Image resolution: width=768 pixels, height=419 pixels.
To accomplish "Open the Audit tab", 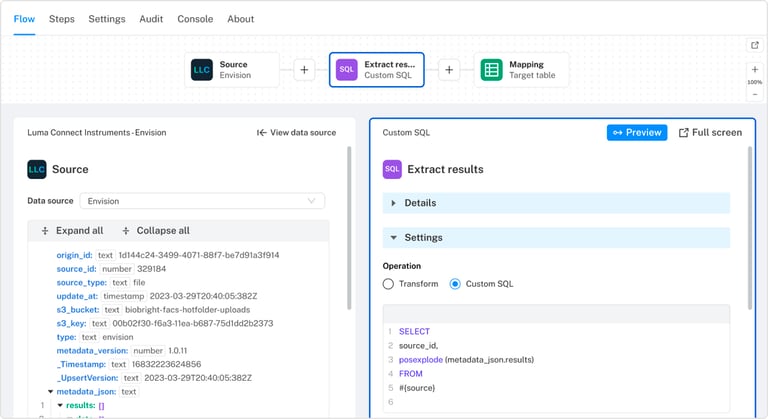I will (x=152, y=19).
